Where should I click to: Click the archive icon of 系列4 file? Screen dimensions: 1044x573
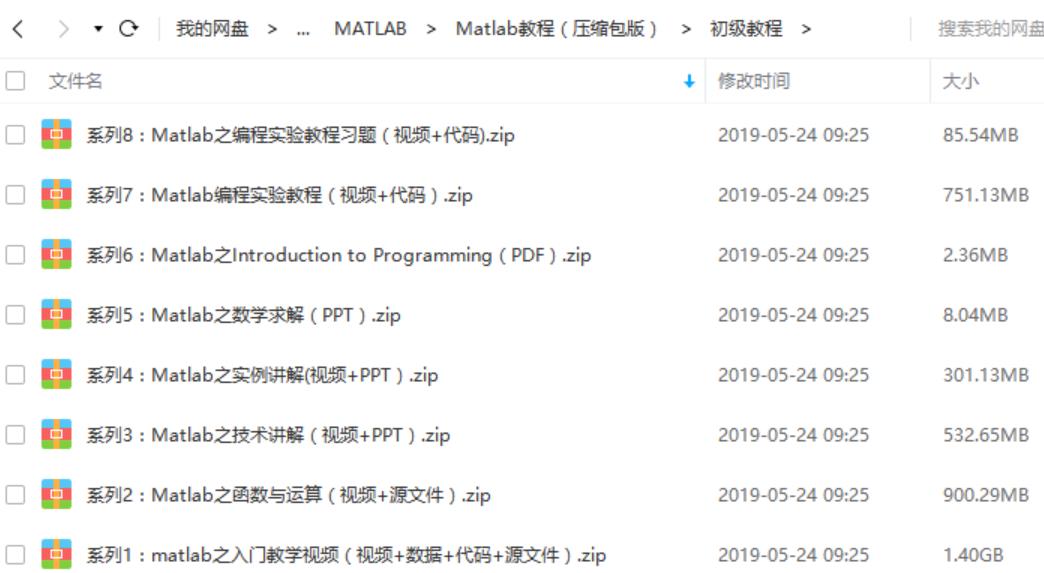(57, 373)
